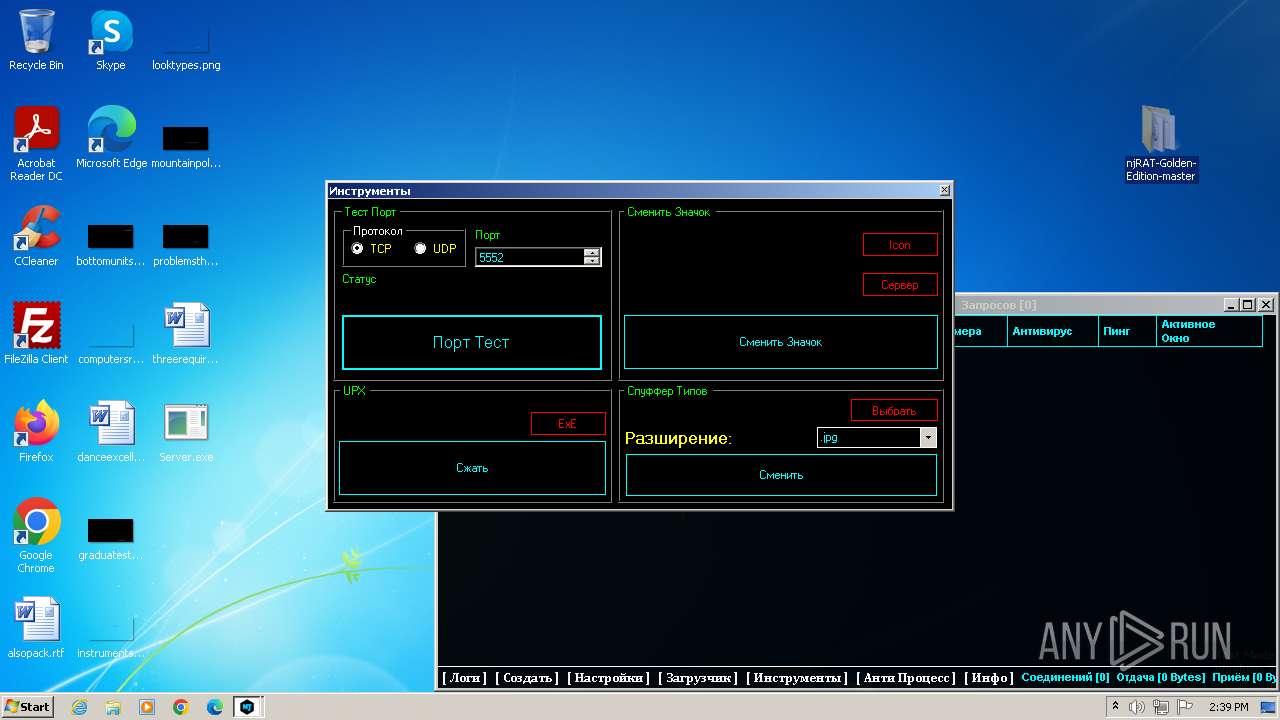The width and height of the screenshot is (1280, 720).
Task: Click Edge icon in the taskbar
Action: click(215, 707)
